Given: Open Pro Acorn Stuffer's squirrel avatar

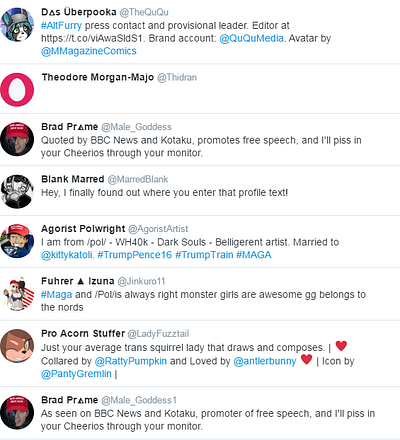Looking at the screenshot, I should tap(17, 346).
